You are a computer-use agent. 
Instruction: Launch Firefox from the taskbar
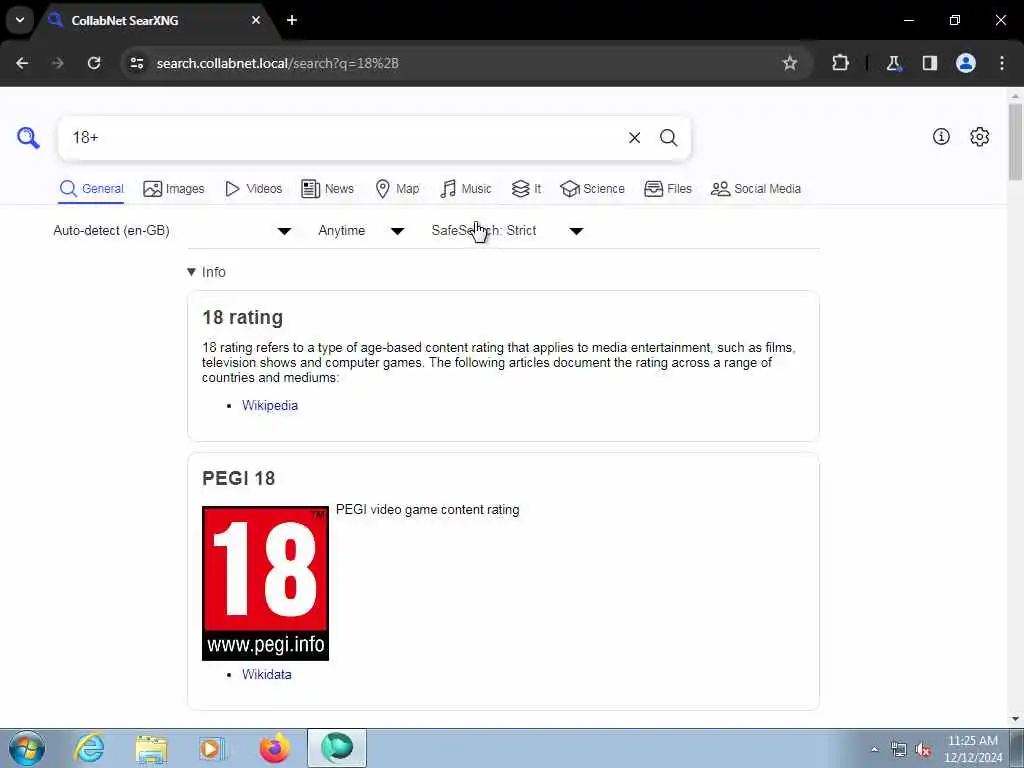pos(274,748)
